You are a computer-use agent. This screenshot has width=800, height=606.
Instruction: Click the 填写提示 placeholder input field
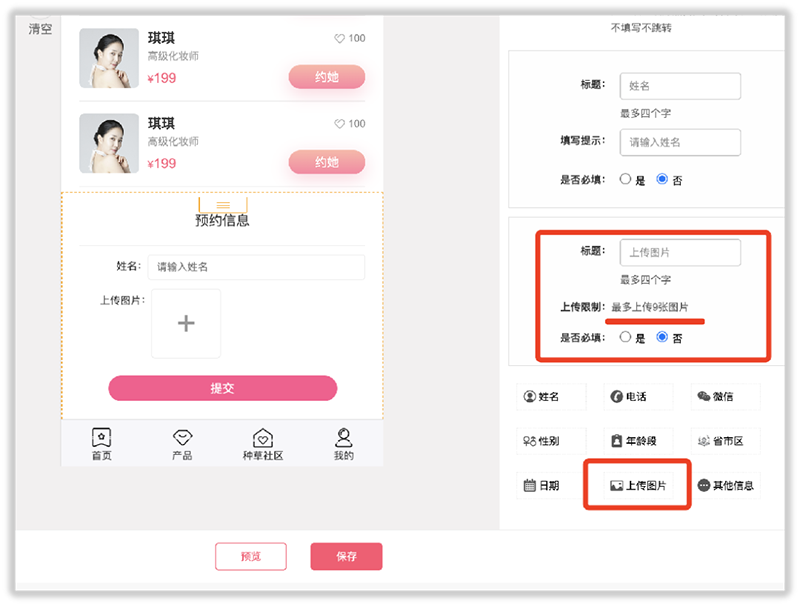coord(680,142)
